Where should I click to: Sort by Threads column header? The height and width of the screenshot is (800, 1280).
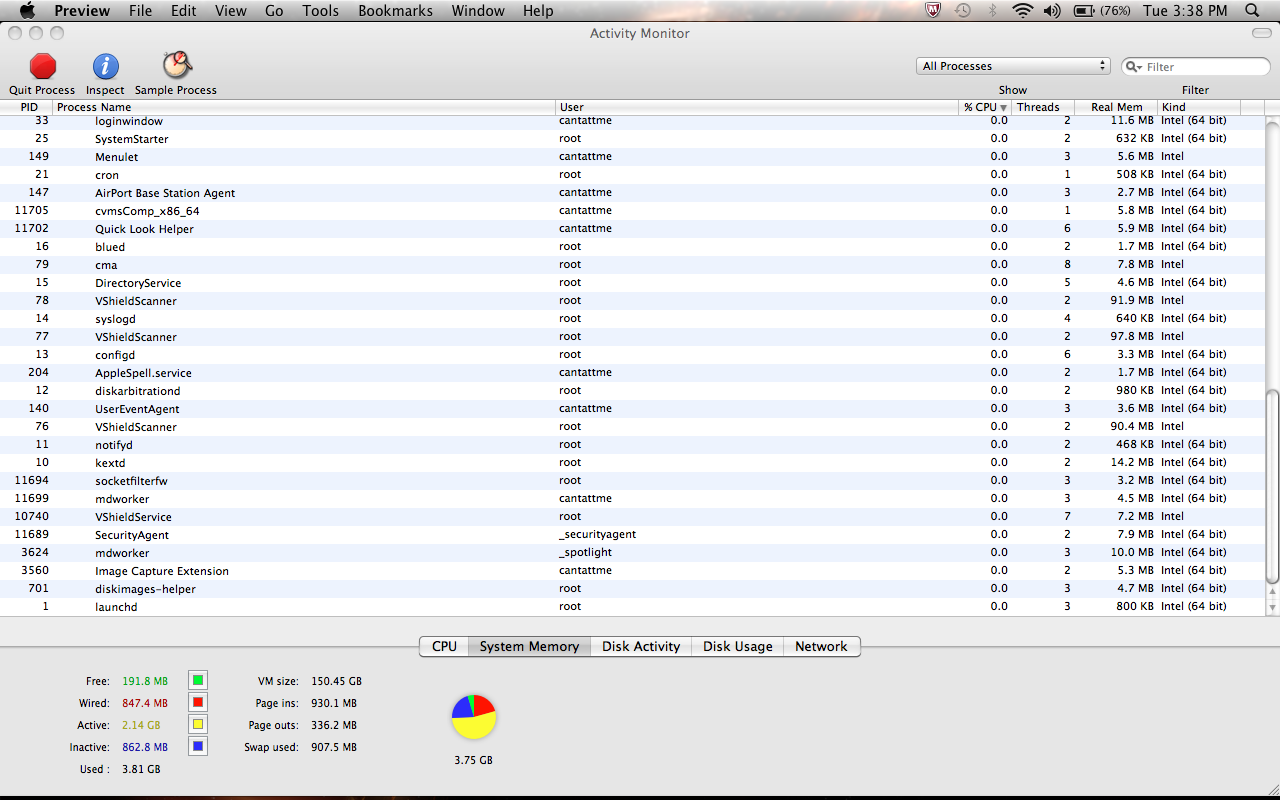[x=1042, y=107]
